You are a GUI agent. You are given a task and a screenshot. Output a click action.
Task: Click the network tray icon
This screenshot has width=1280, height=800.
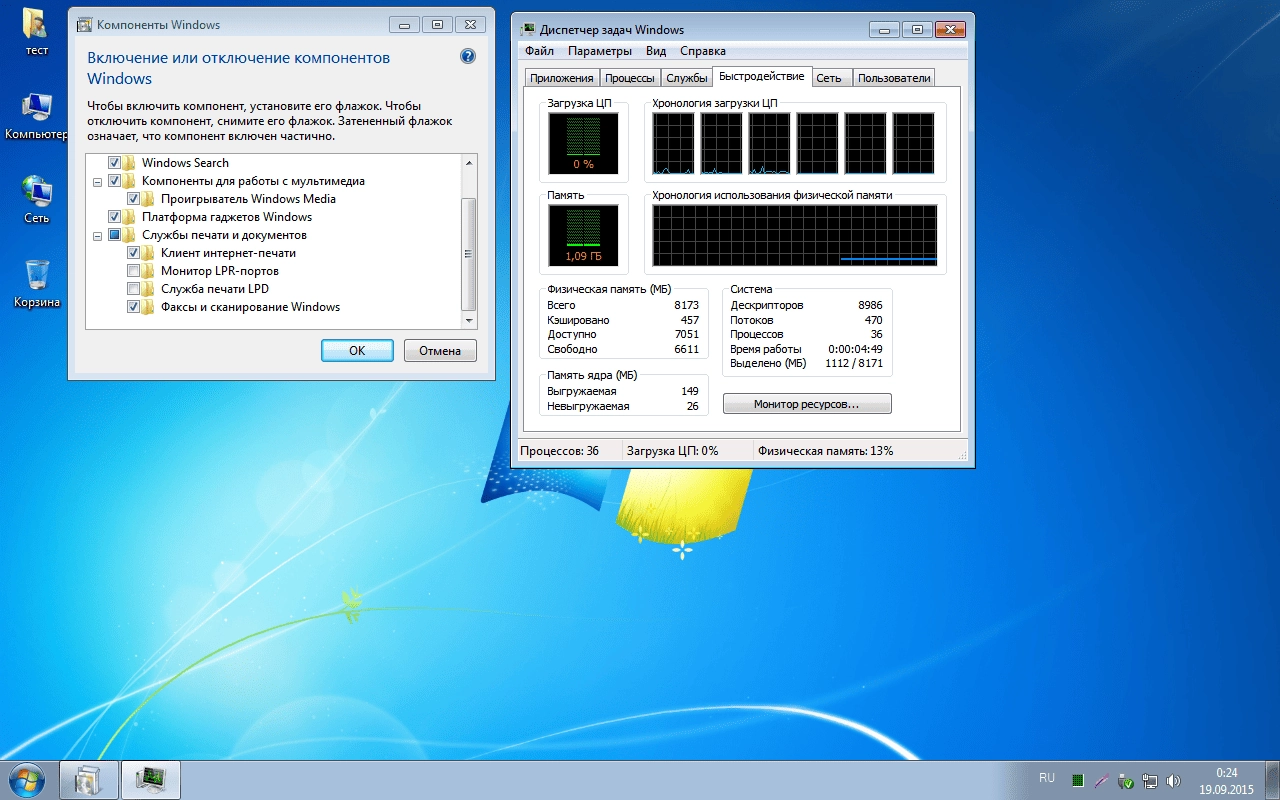click(1150, 780)
